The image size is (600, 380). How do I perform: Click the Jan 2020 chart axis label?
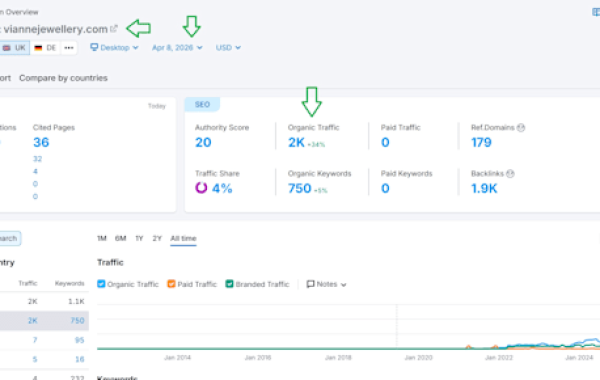point(418,358)
